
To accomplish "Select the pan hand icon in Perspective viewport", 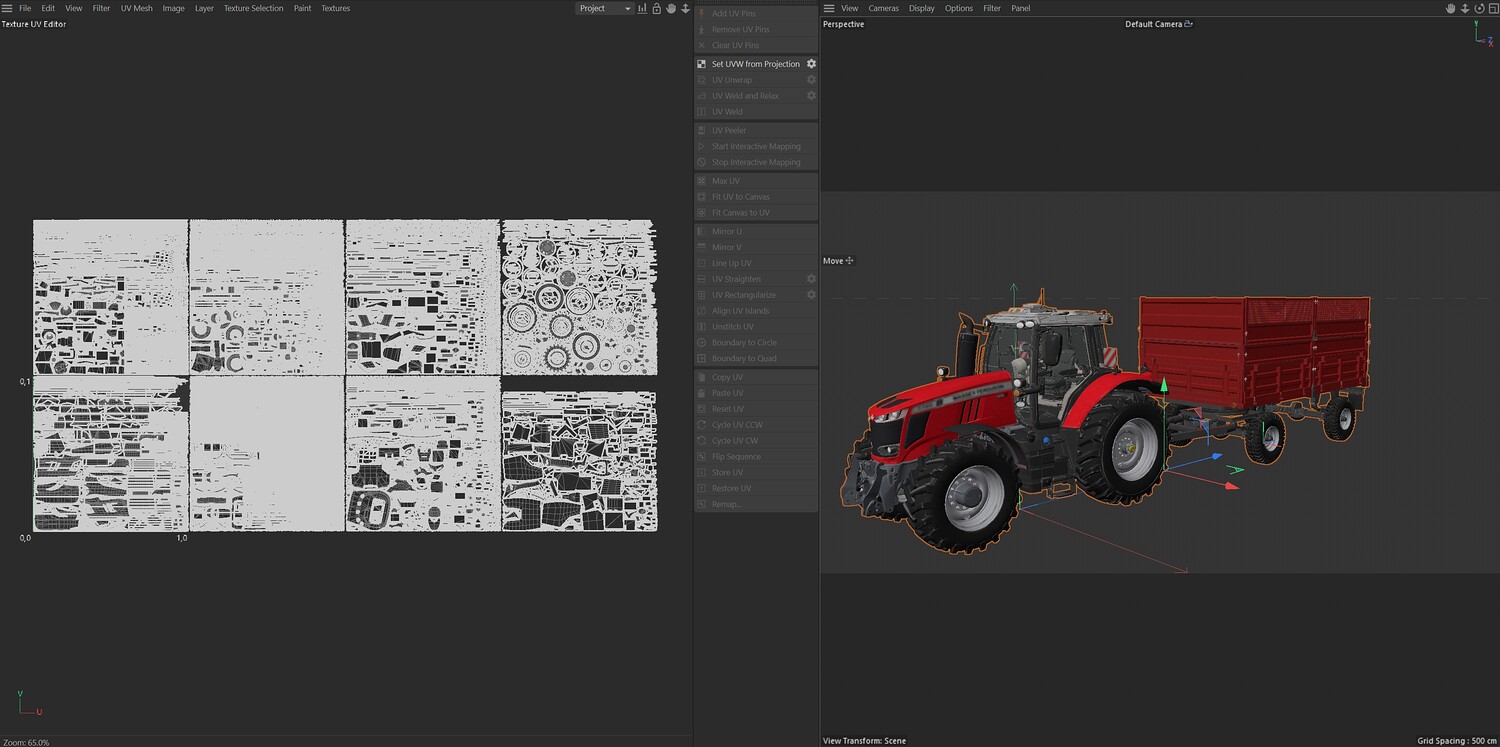I will 1450,8.
